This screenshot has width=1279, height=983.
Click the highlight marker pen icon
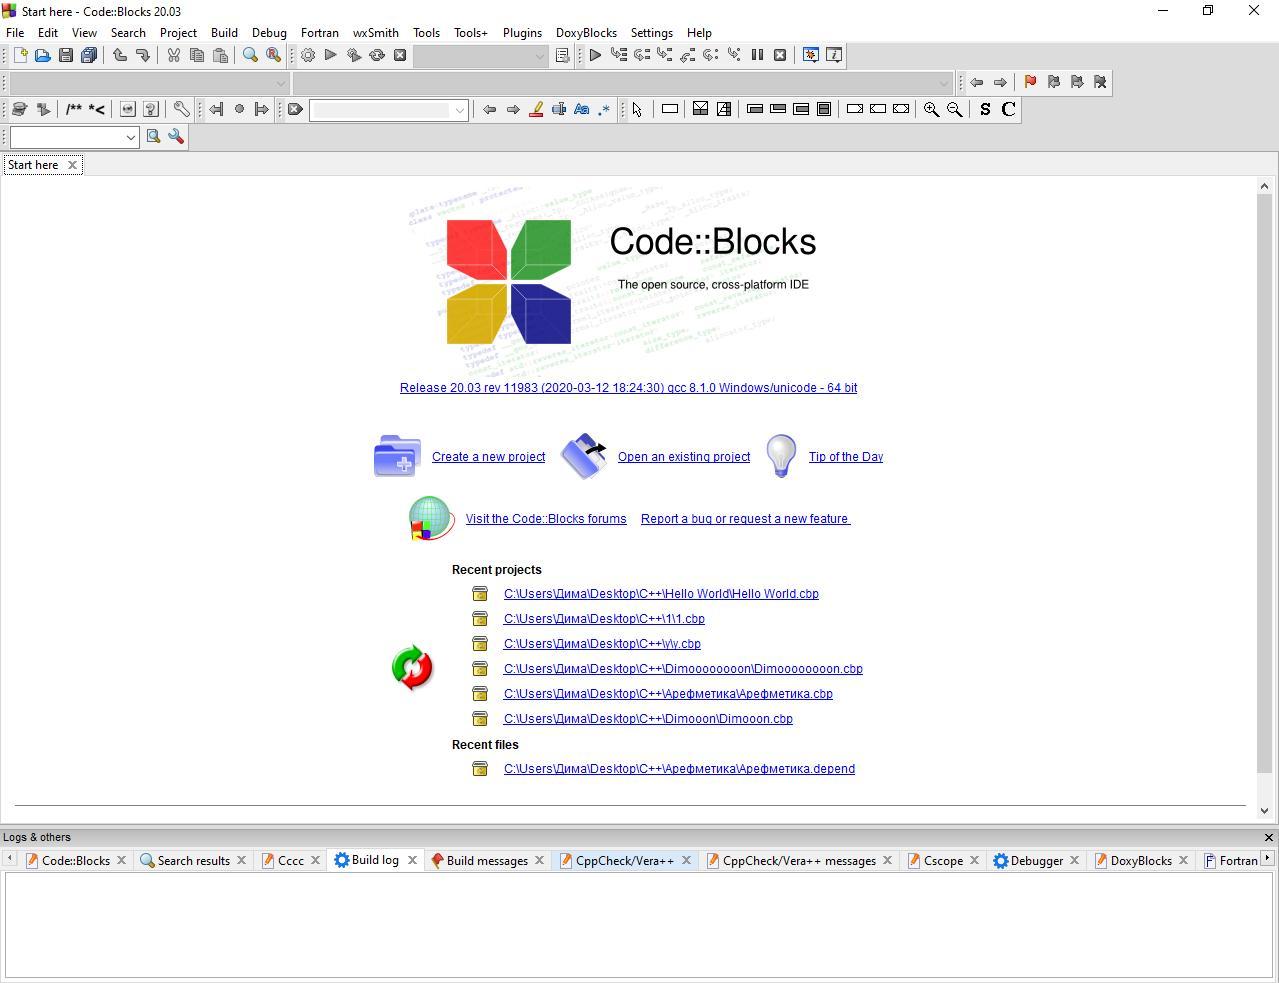click(536, 110)
